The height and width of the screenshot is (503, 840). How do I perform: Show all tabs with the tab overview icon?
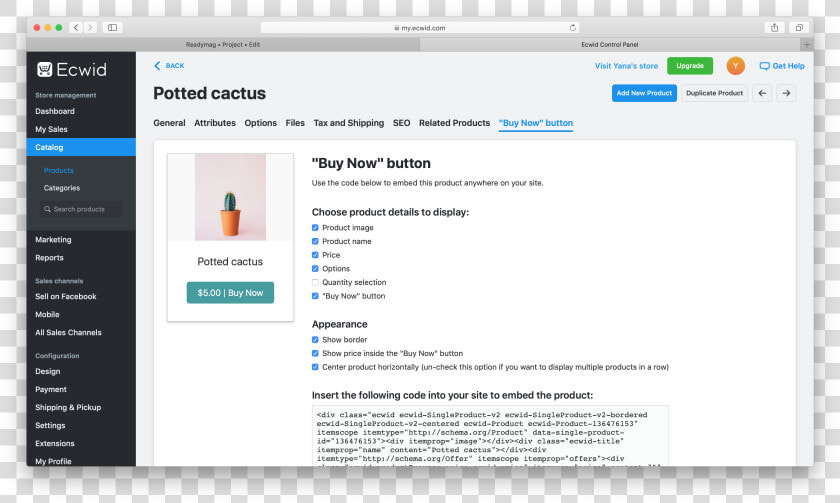tap(799, 27)
